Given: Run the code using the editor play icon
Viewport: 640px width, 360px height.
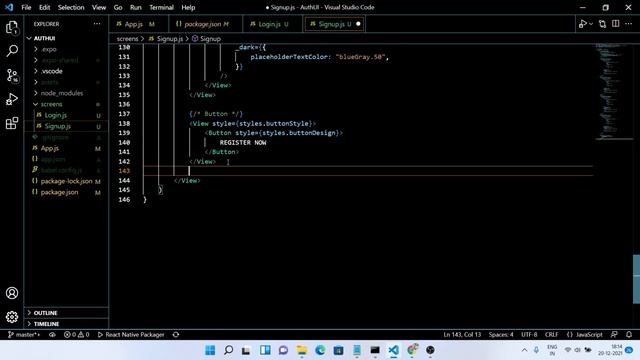Looking at the screenshot, I should coord(582,24).
